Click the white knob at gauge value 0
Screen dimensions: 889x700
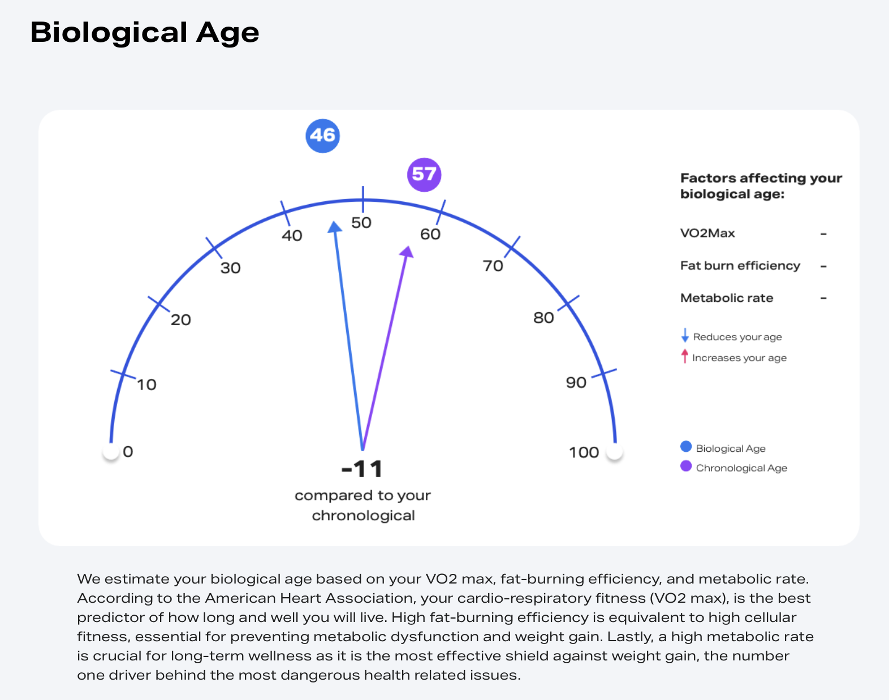pyautogui.click(x=110, y=453)
